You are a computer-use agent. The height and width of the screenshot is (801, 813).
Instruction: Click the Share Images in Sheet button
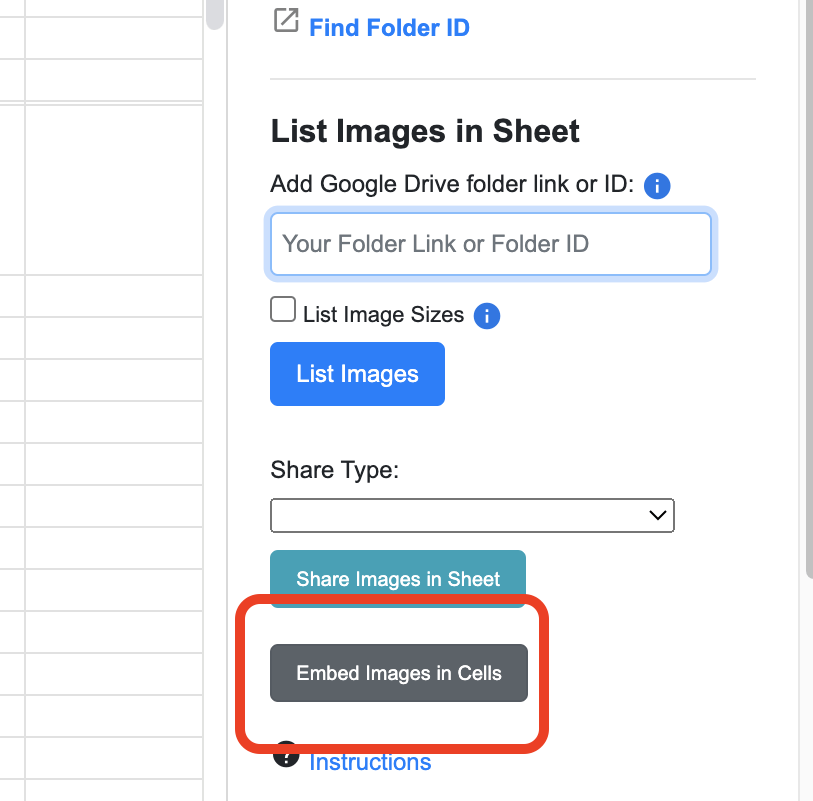coord(398,579)
